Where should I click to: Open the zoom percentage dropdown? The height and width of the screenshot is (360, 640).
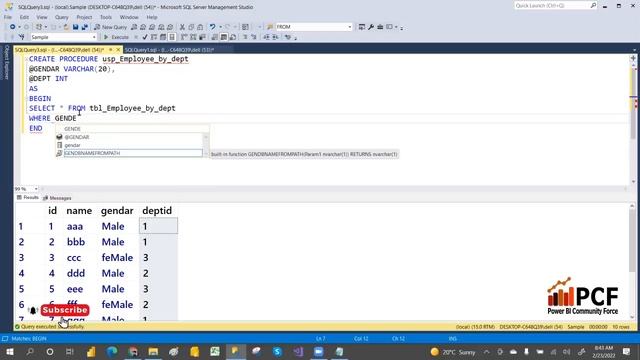36,189
